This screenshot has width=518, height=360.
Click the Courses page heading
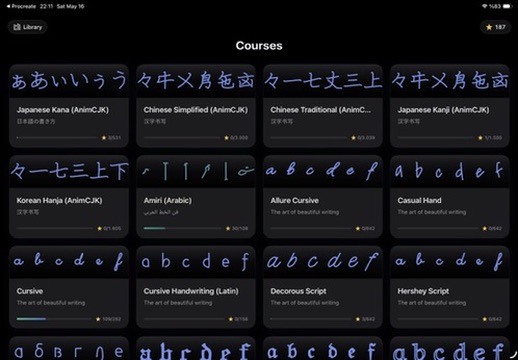[259, 46]
